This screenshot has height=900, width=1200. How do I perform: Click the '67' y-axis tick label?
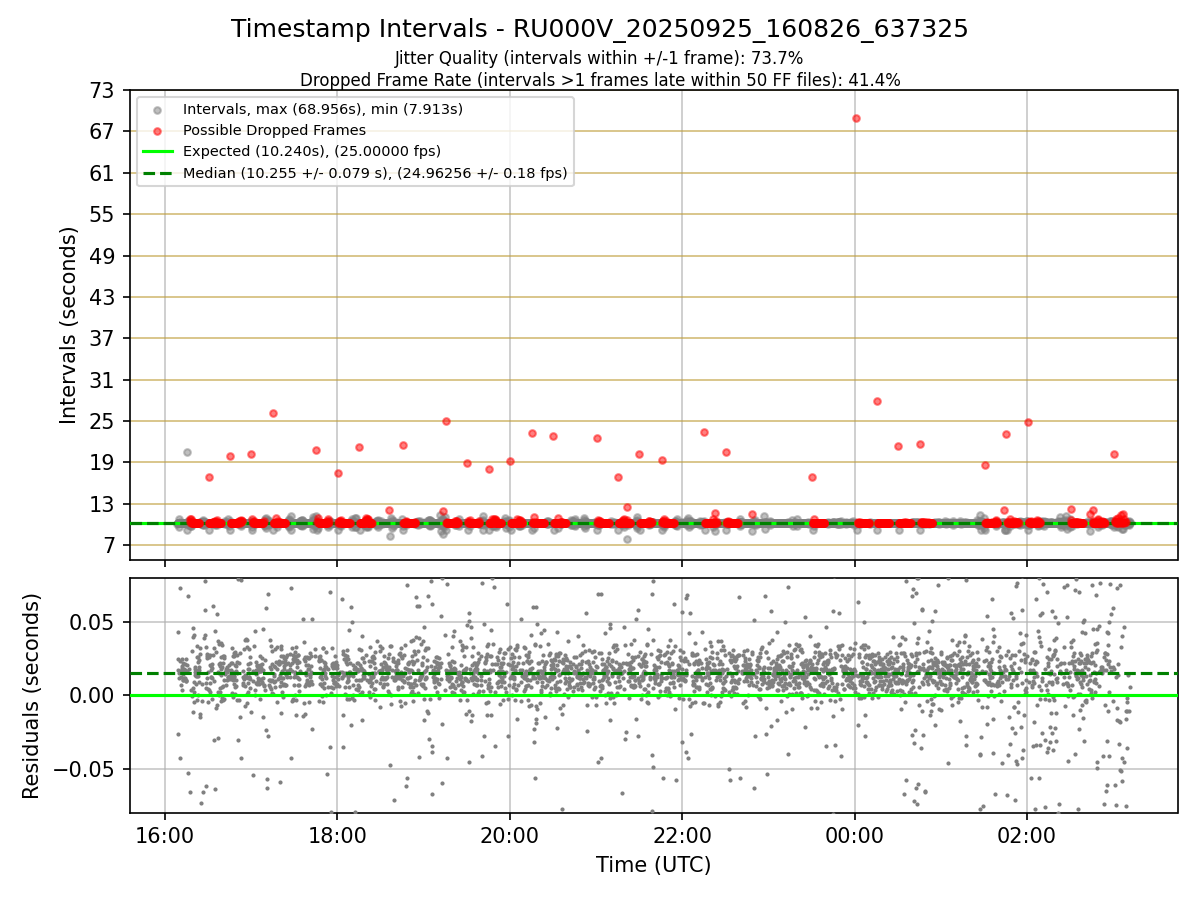[x=104, y=131]
